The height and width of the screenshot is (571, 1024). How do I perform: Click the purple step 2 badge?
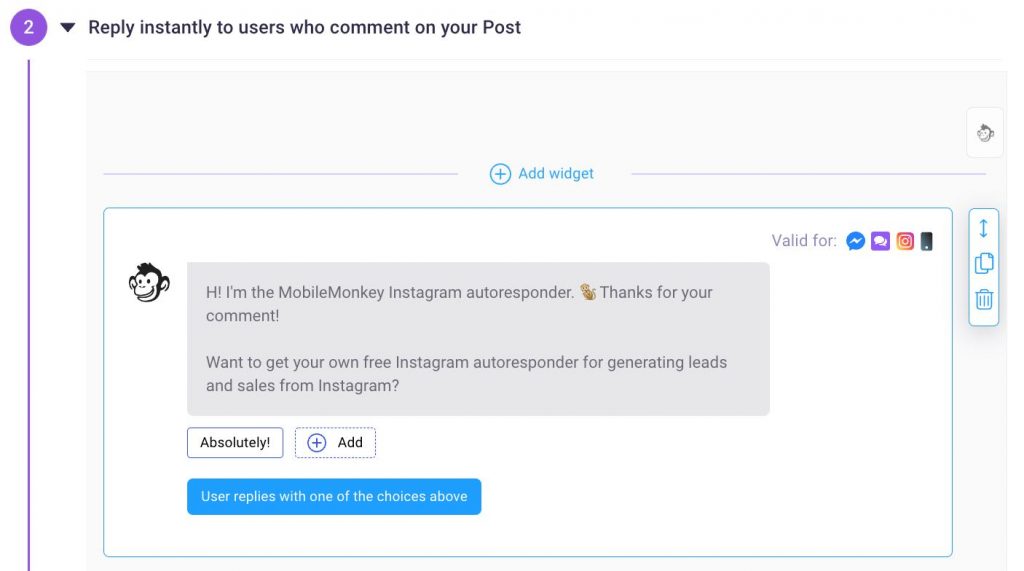pyautogui.click(x=28, y=28)
